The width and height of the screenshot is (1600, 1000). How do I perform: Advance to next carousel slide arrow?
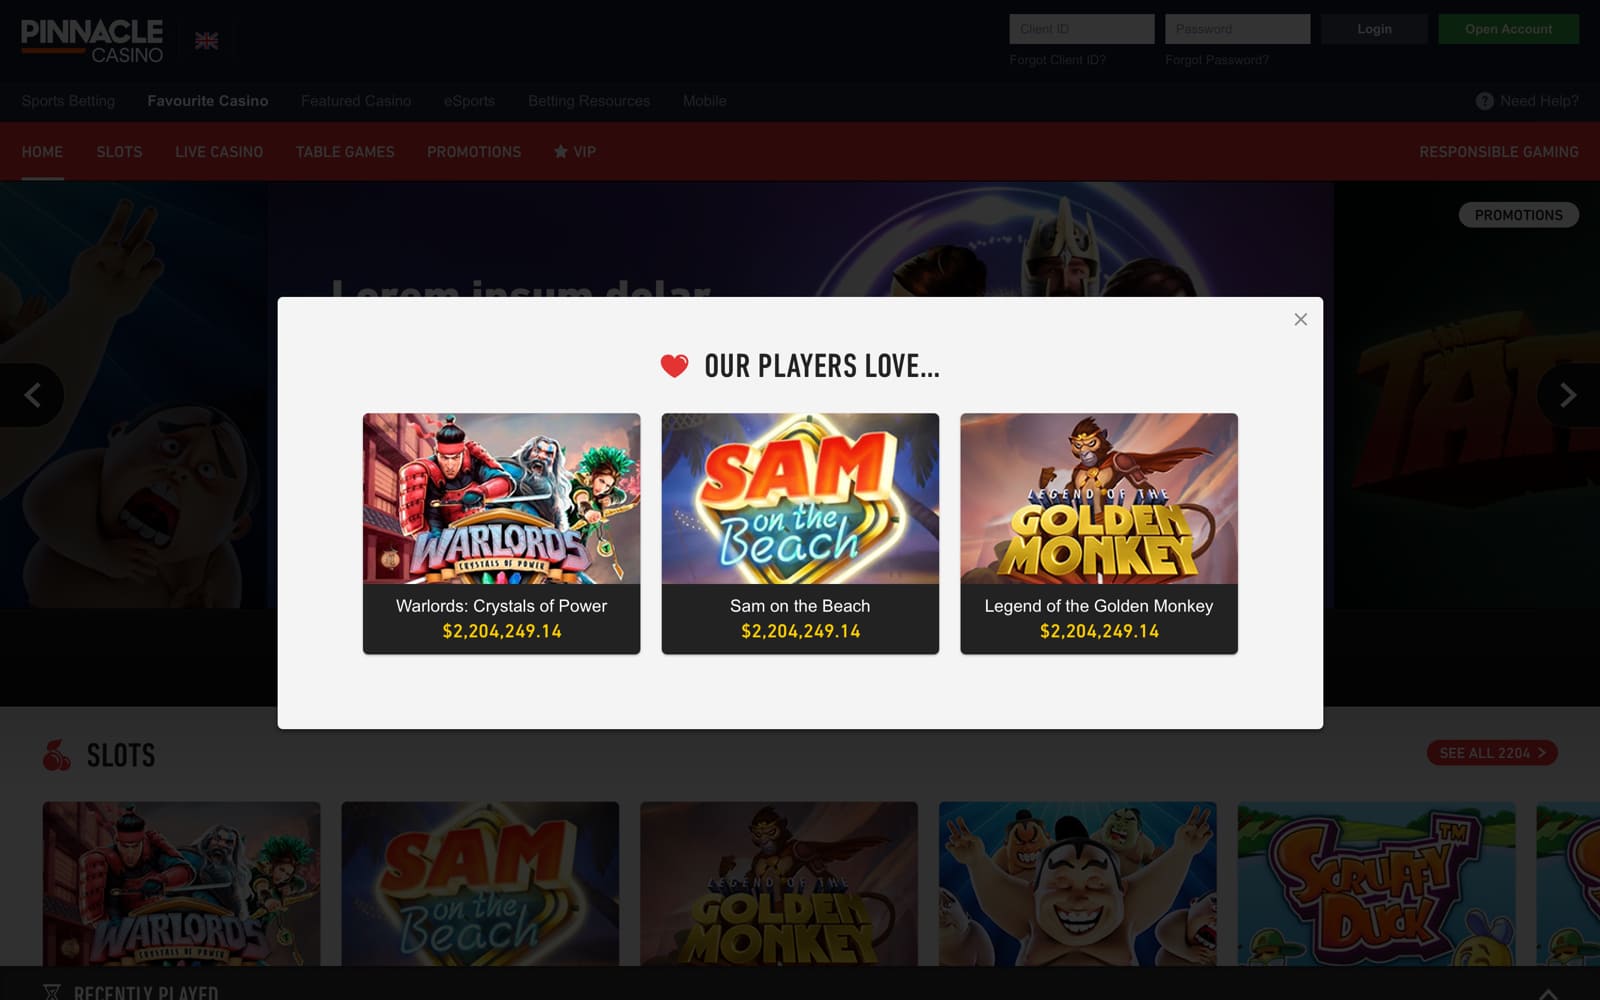point(1568,395)
